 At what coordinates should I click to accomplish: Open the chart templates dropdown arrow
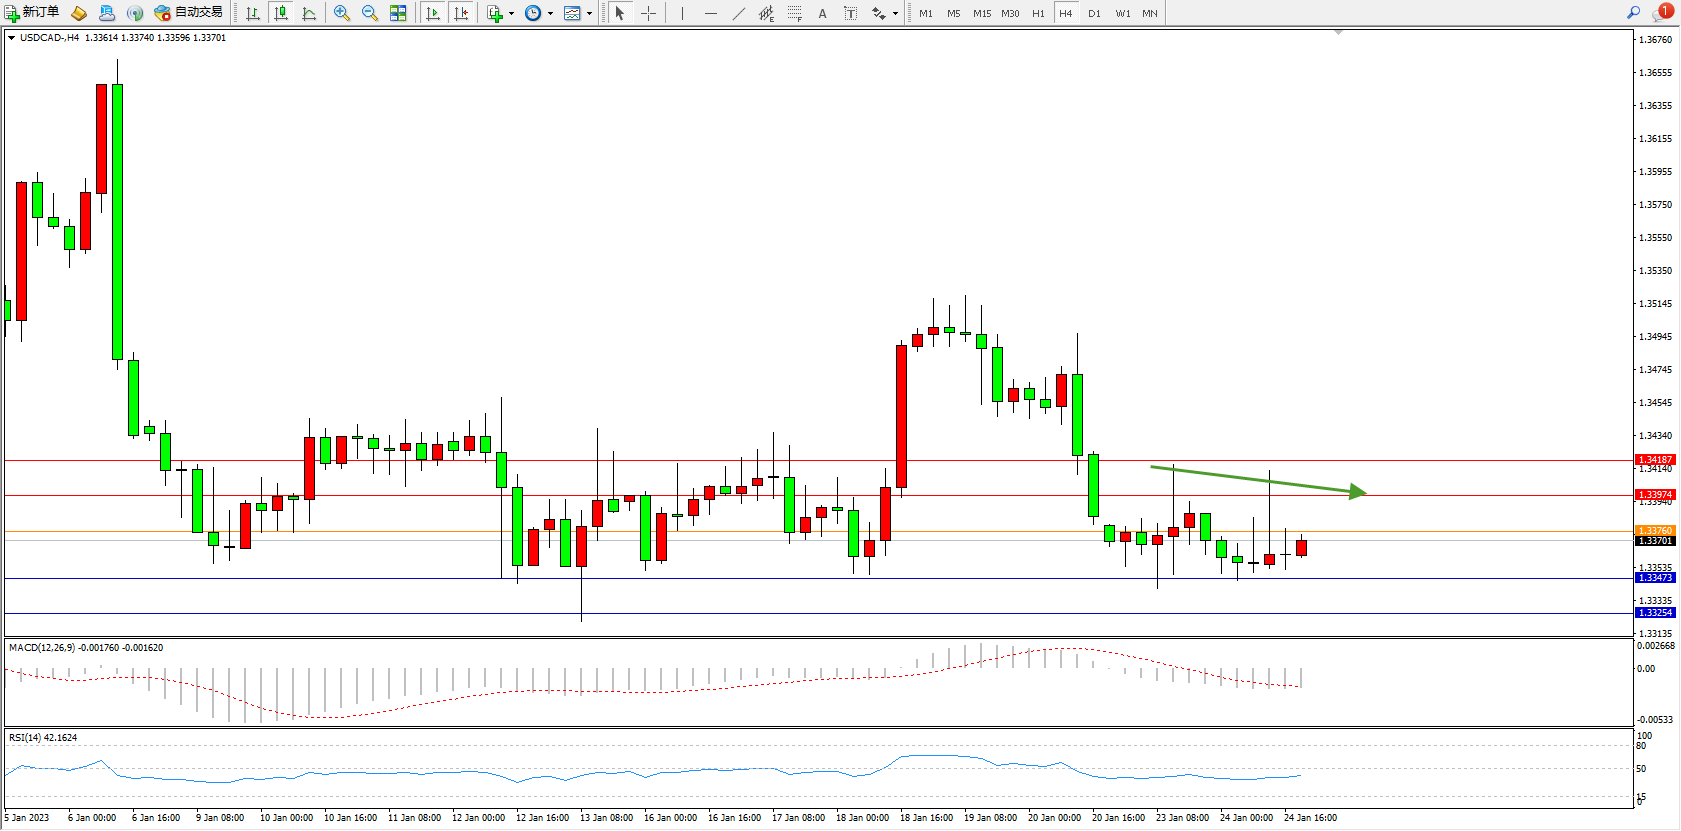[589, 14]
